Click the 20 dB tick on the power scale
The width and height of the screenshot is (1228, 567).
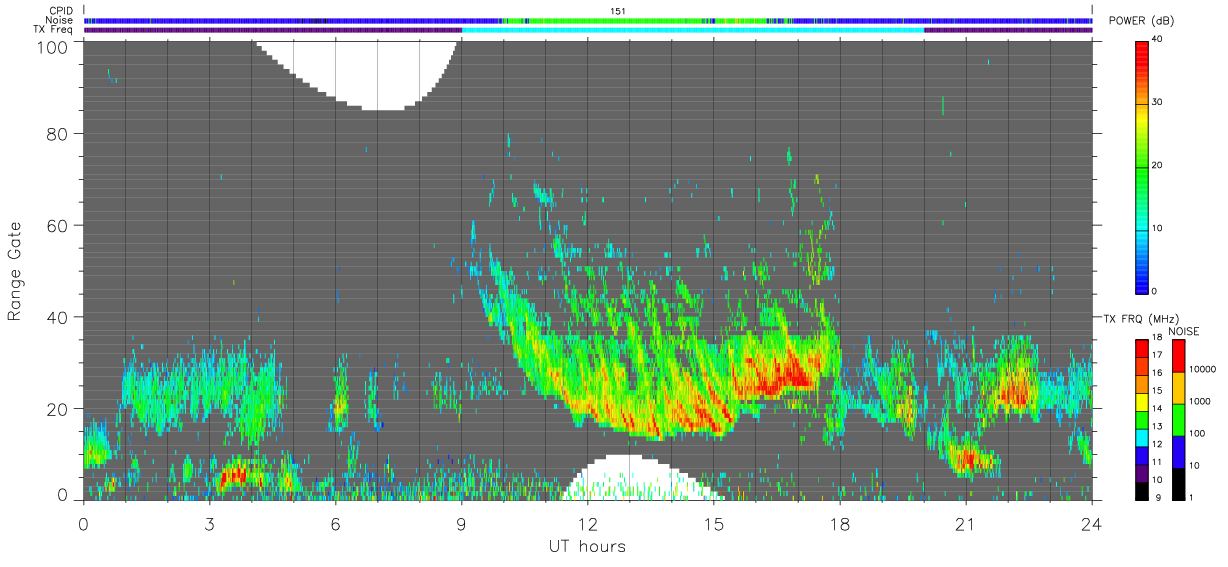[1157, 165]
